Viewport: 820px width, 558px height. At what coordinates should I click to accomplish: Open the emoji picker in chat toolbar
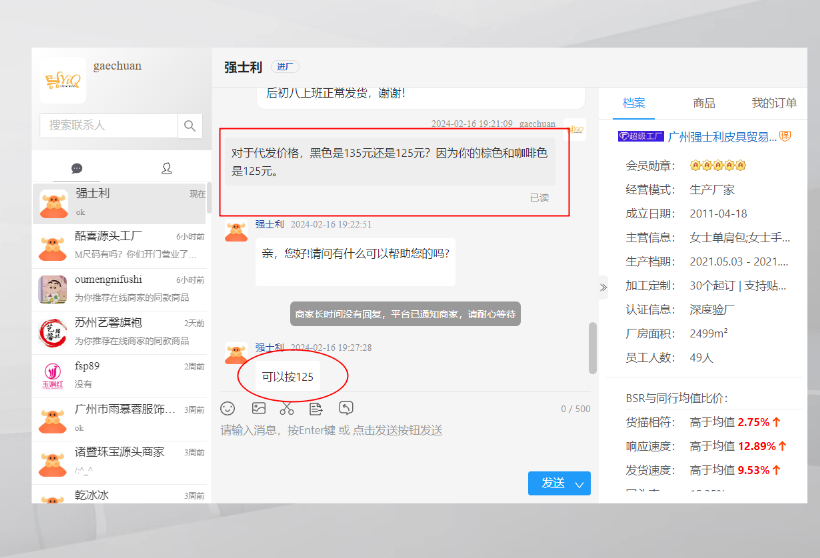pyautogui.click(x=227, y=408)
